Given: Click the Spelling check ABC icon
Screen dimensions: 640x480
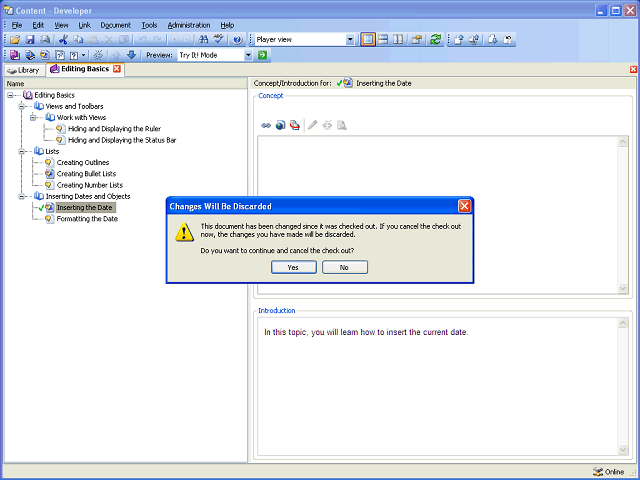Looking at the screenshot, I should click(219, 40).
